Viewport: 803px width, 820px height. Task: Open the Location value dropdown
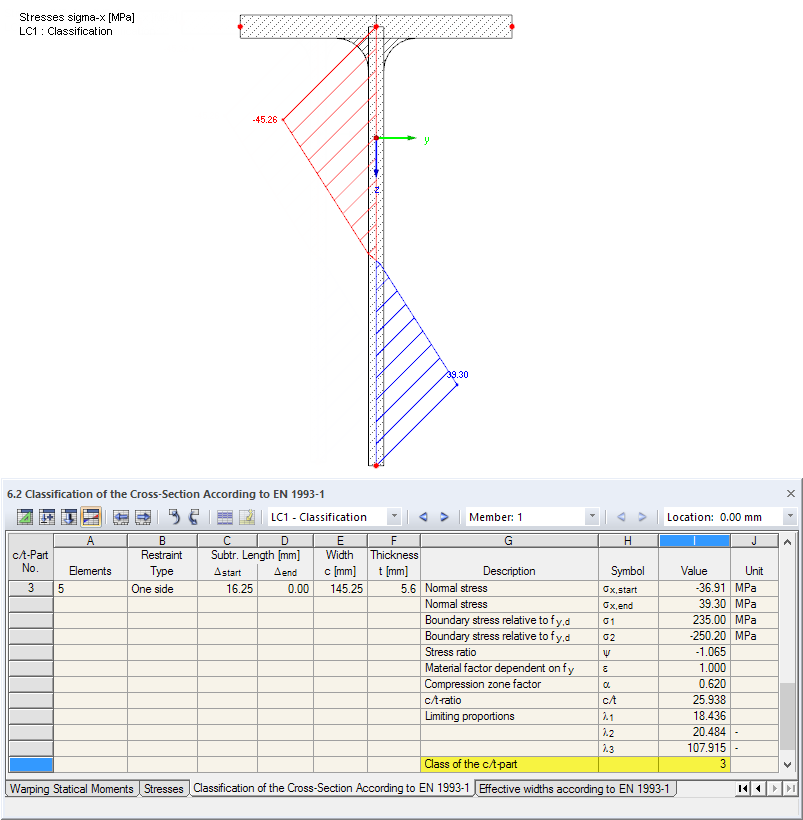(x=790, y=517)
